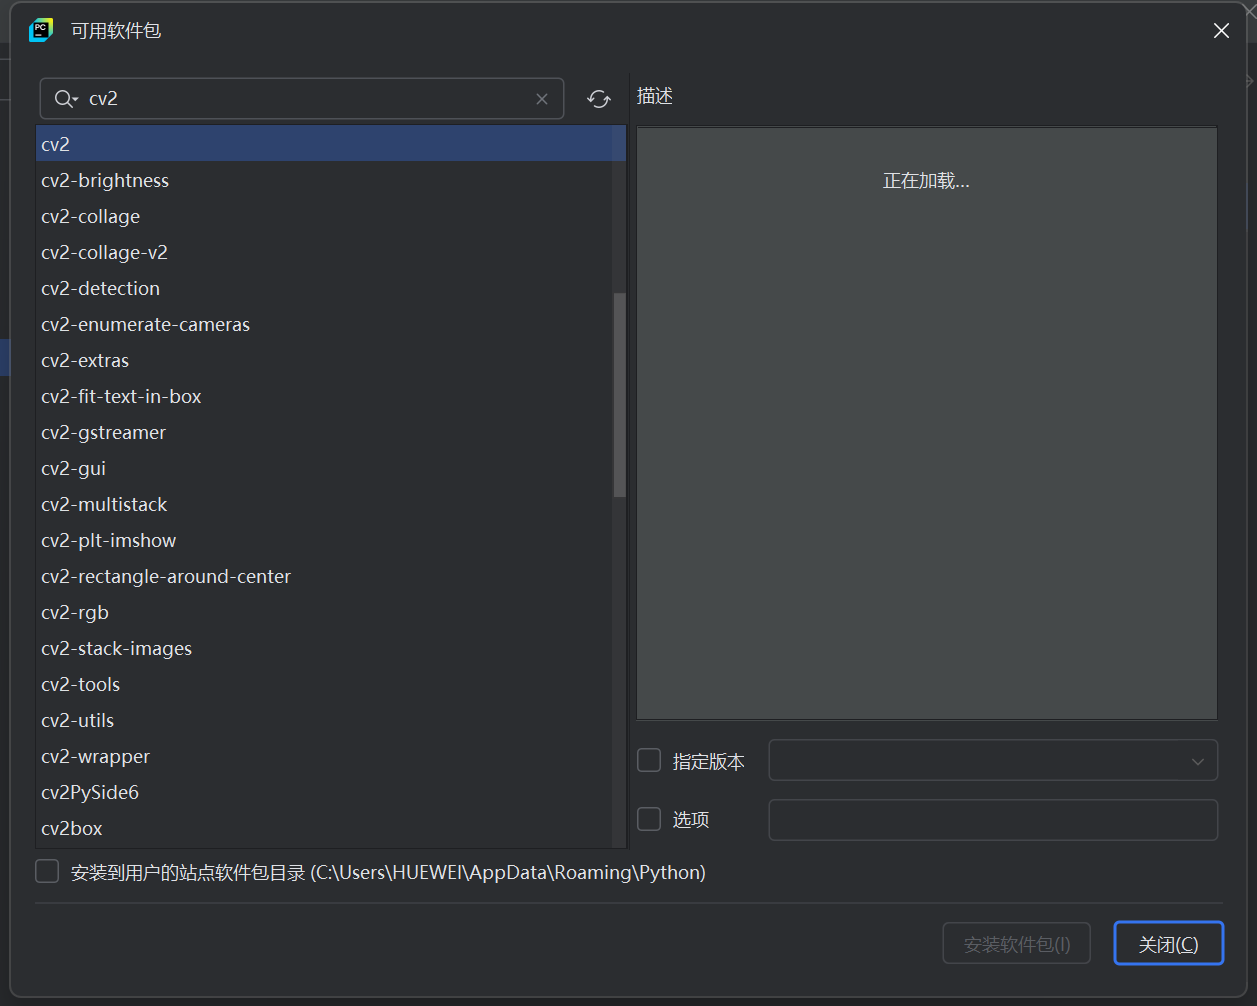
Task: Enable the 指定版本 checkbox
Action: coord(648,760)
